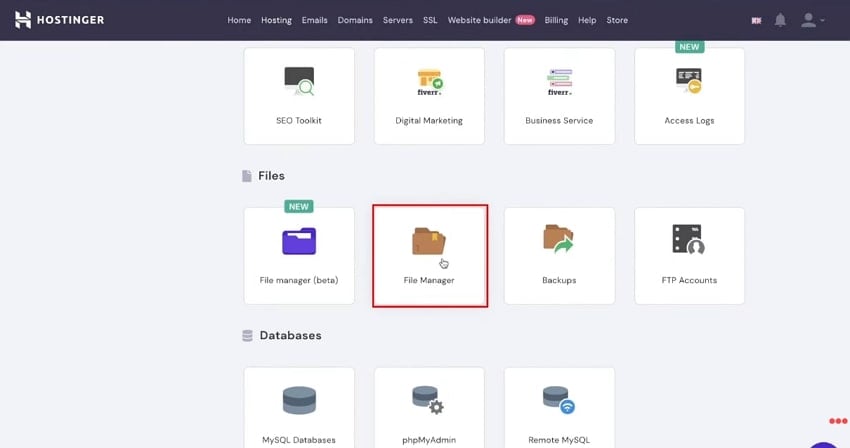Viewport: 850px width, 448px height.
Task: Click the Databases section heading
Action: tap(290, 336)
